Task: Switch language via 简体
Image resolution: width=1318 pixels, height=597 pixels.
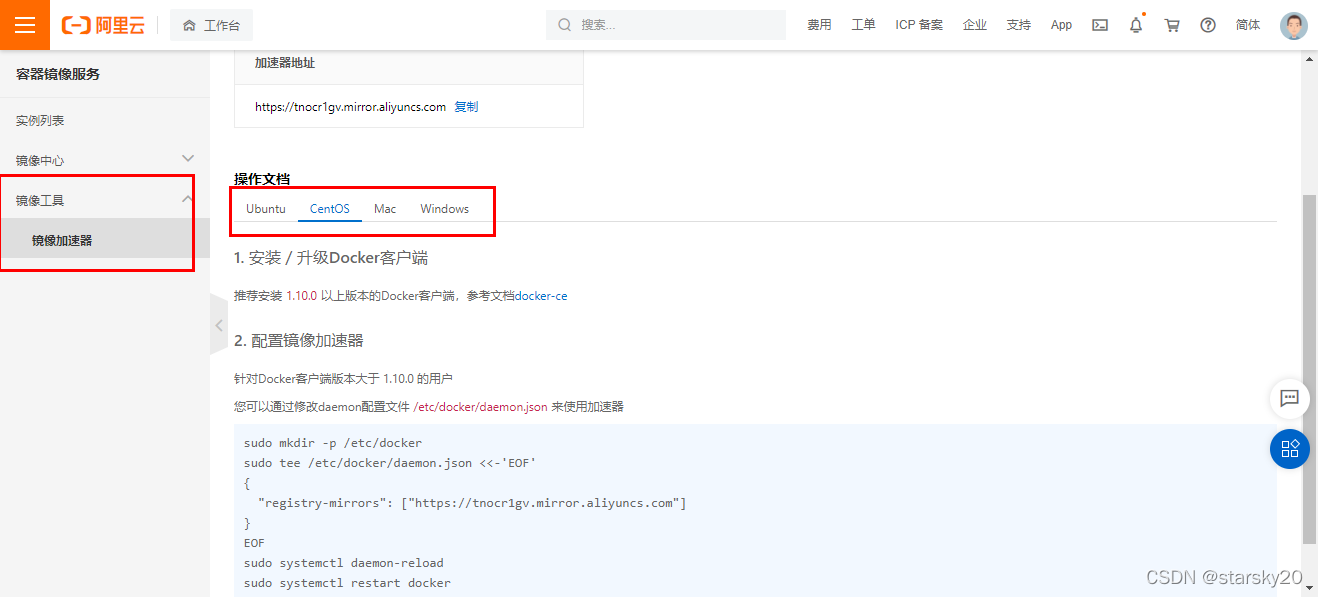Action: click(1248, 25)
